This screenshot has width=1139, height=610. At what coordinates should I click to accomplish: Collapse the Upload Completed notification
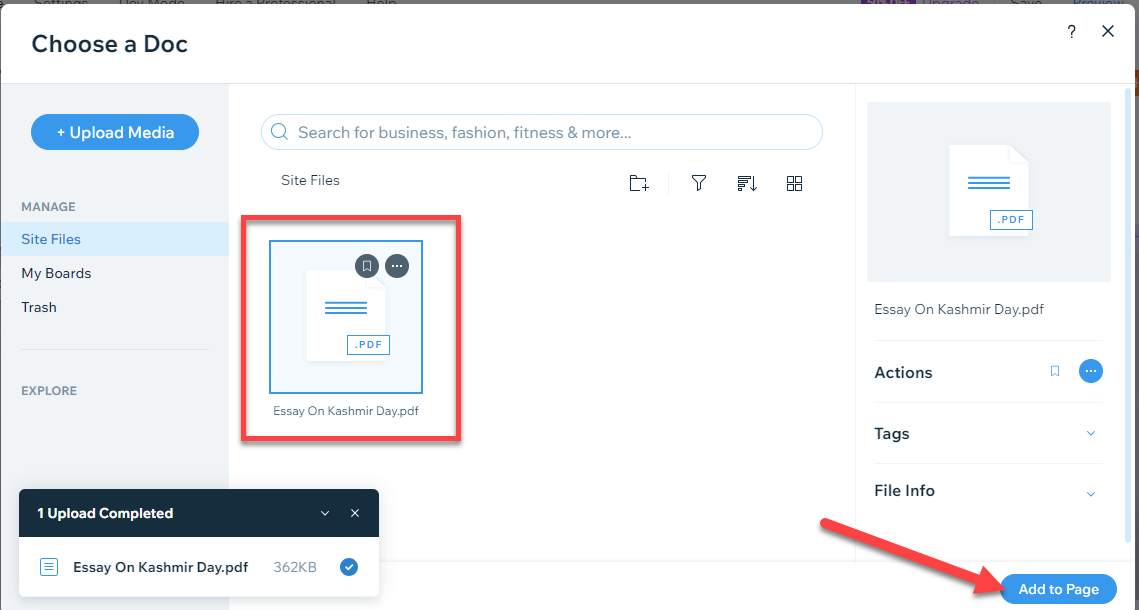point(324,512)
